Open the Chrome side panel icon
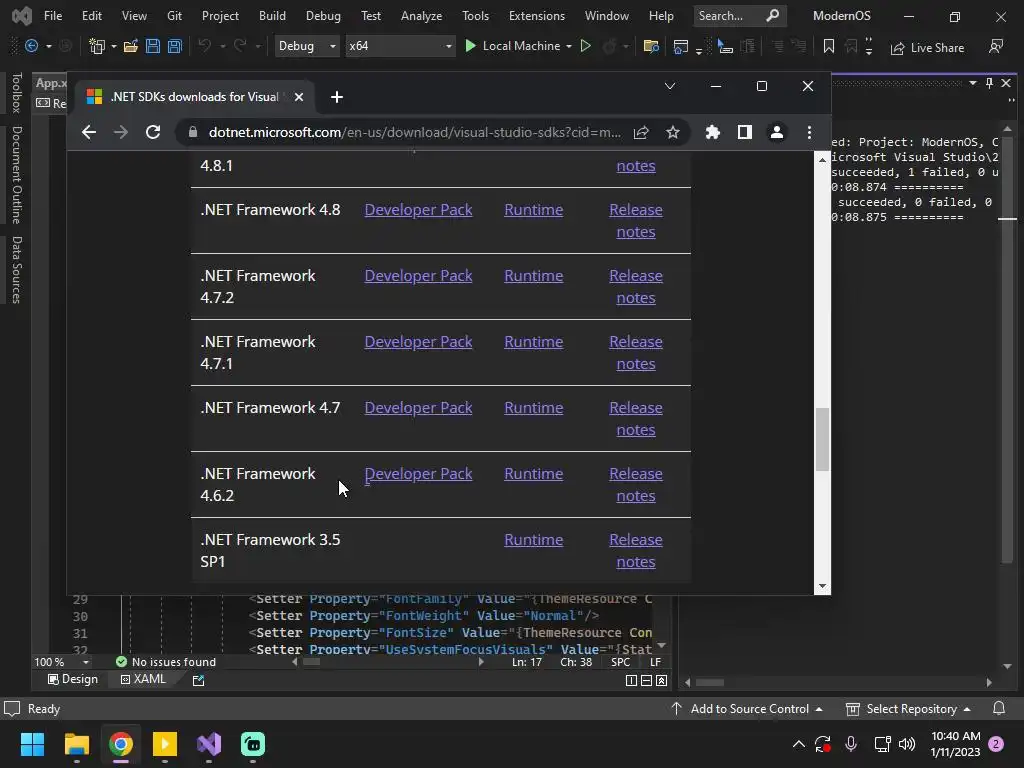This screenshot has width=1024, height=768. point(744,133)
